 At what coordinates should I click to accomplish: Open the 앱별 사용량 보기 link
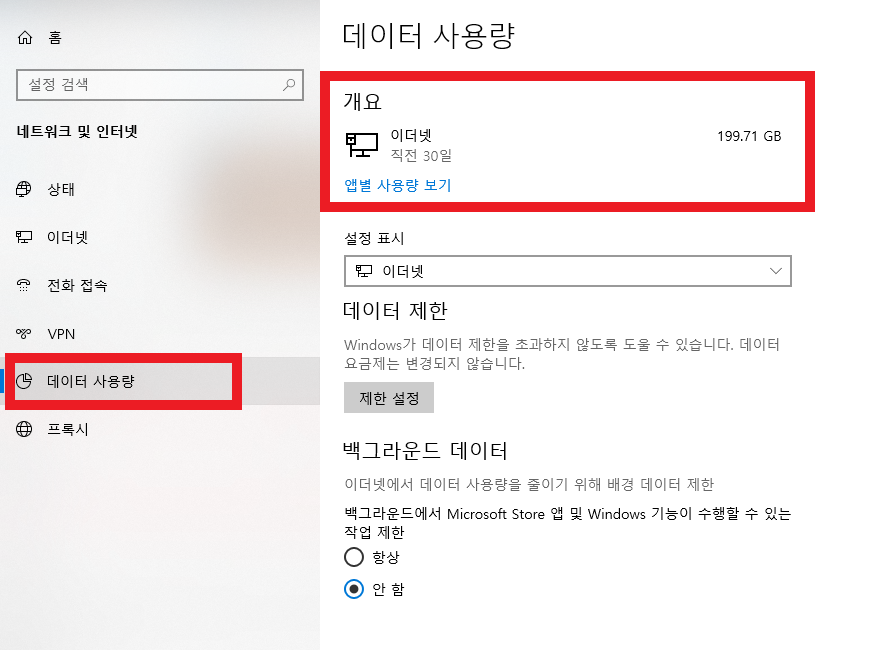pyautogui.click(x=398, y=185)
